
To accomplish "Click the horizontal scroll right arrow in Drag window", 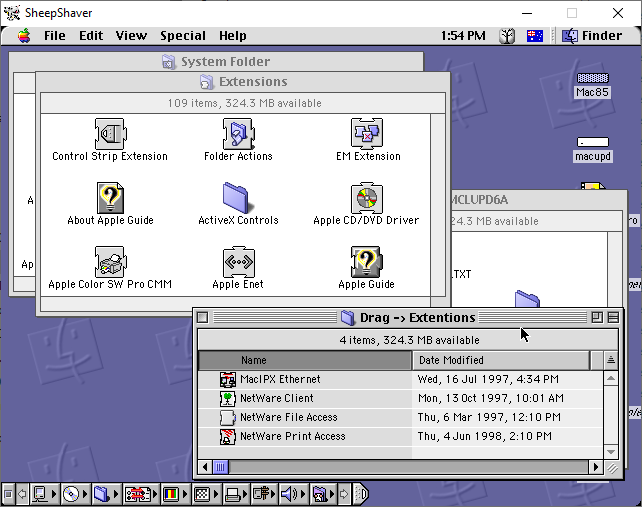I will tap(596, 467).
